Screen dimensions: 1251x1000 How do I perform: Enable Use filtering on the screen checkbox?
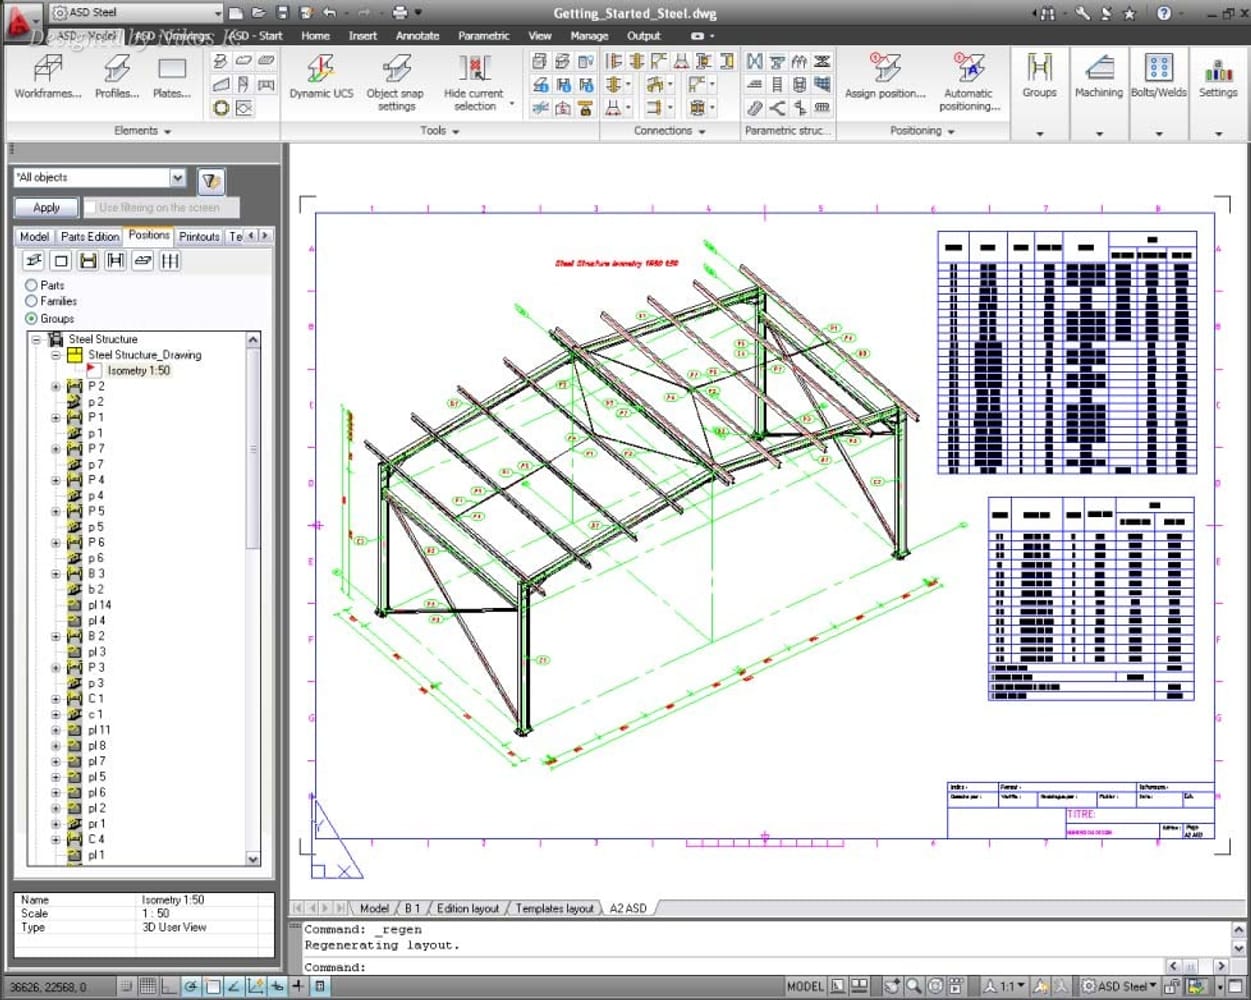click(x=91, y=208)
